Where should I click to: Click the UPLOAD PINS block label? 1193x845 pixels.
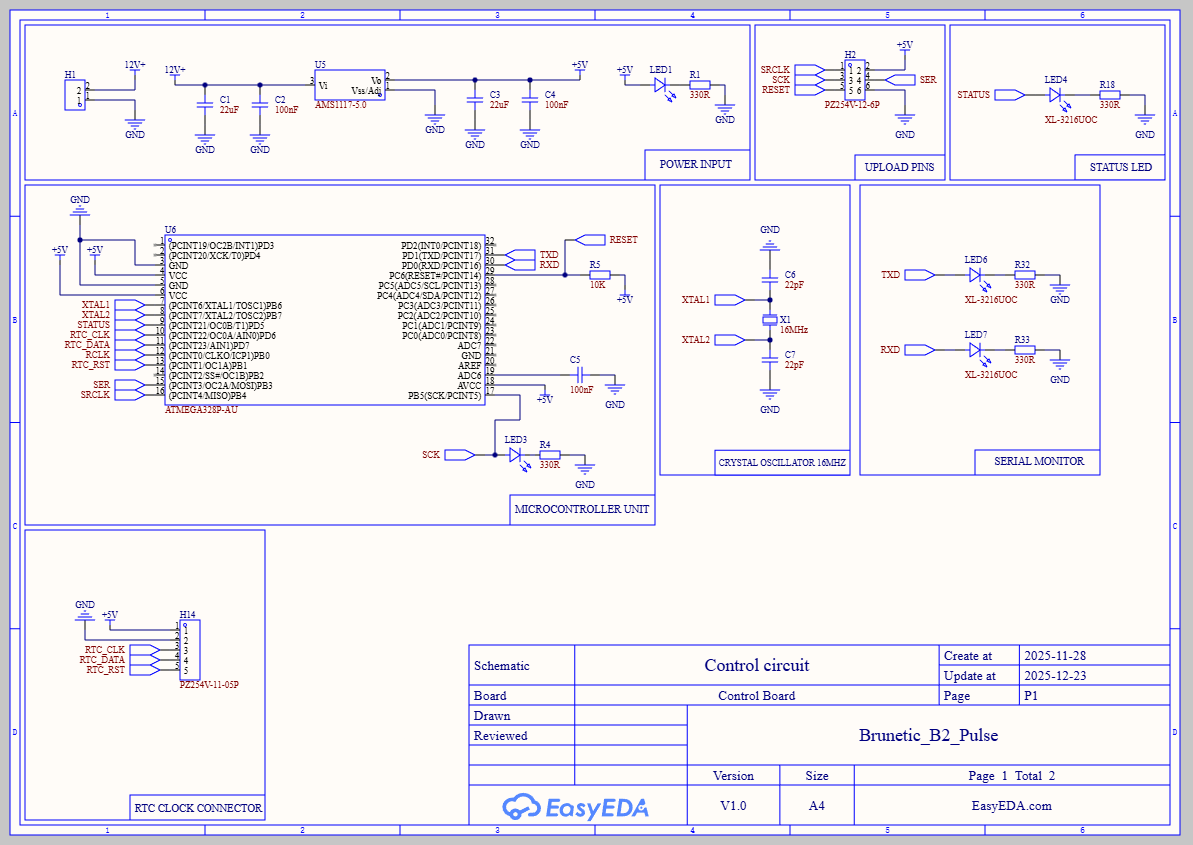pos(899,167)
